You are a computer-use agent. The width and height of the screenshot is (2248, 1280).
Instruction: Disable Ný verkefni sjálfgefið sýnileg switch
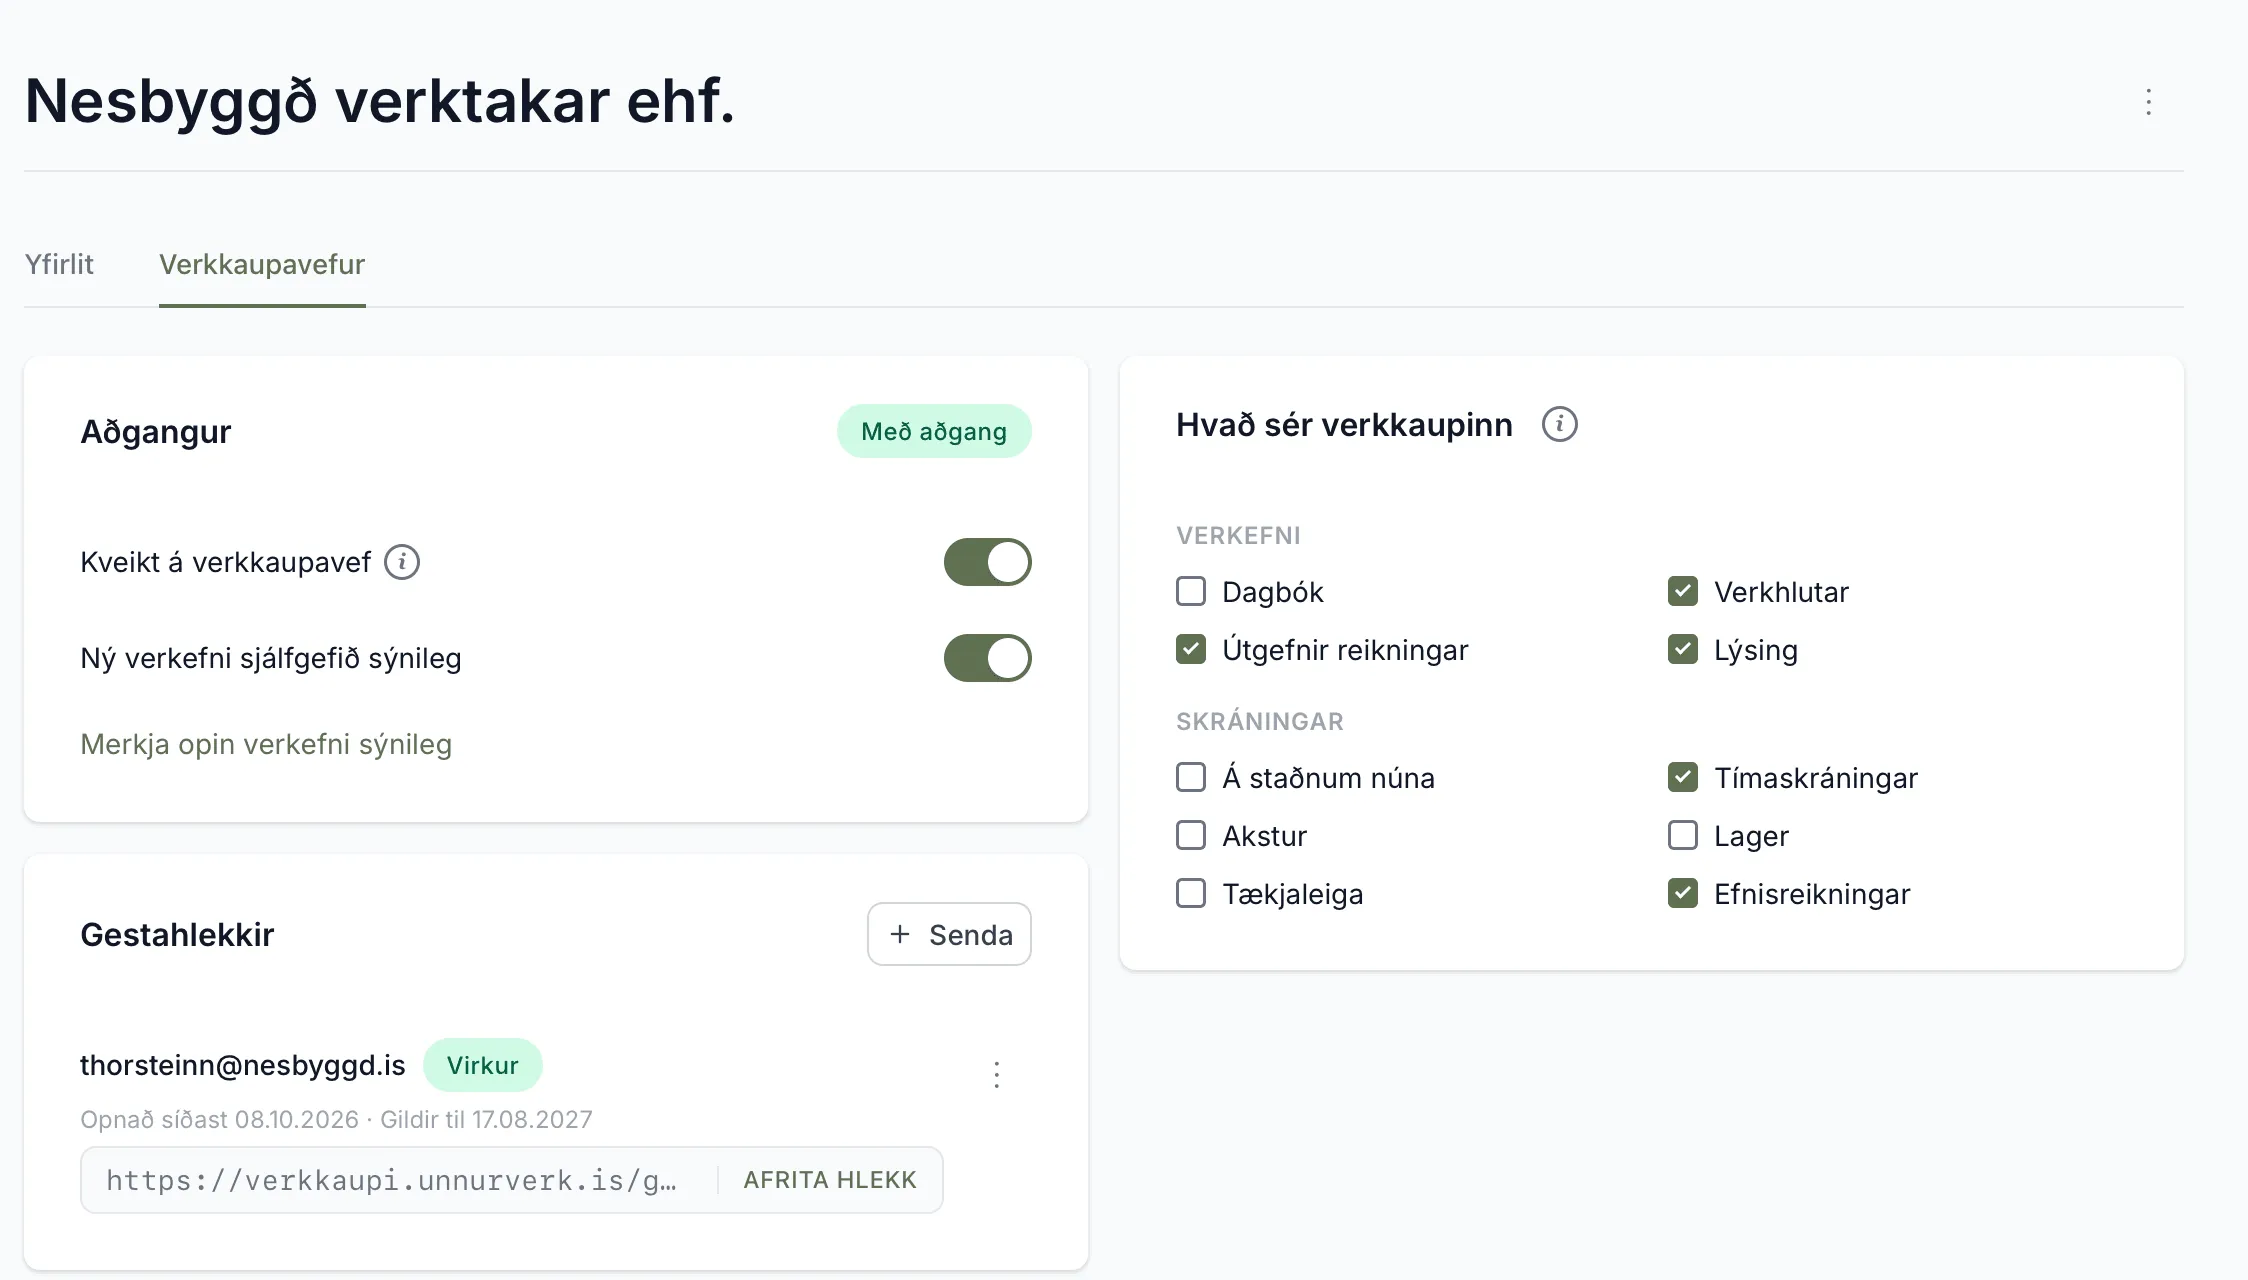(987, 658)
